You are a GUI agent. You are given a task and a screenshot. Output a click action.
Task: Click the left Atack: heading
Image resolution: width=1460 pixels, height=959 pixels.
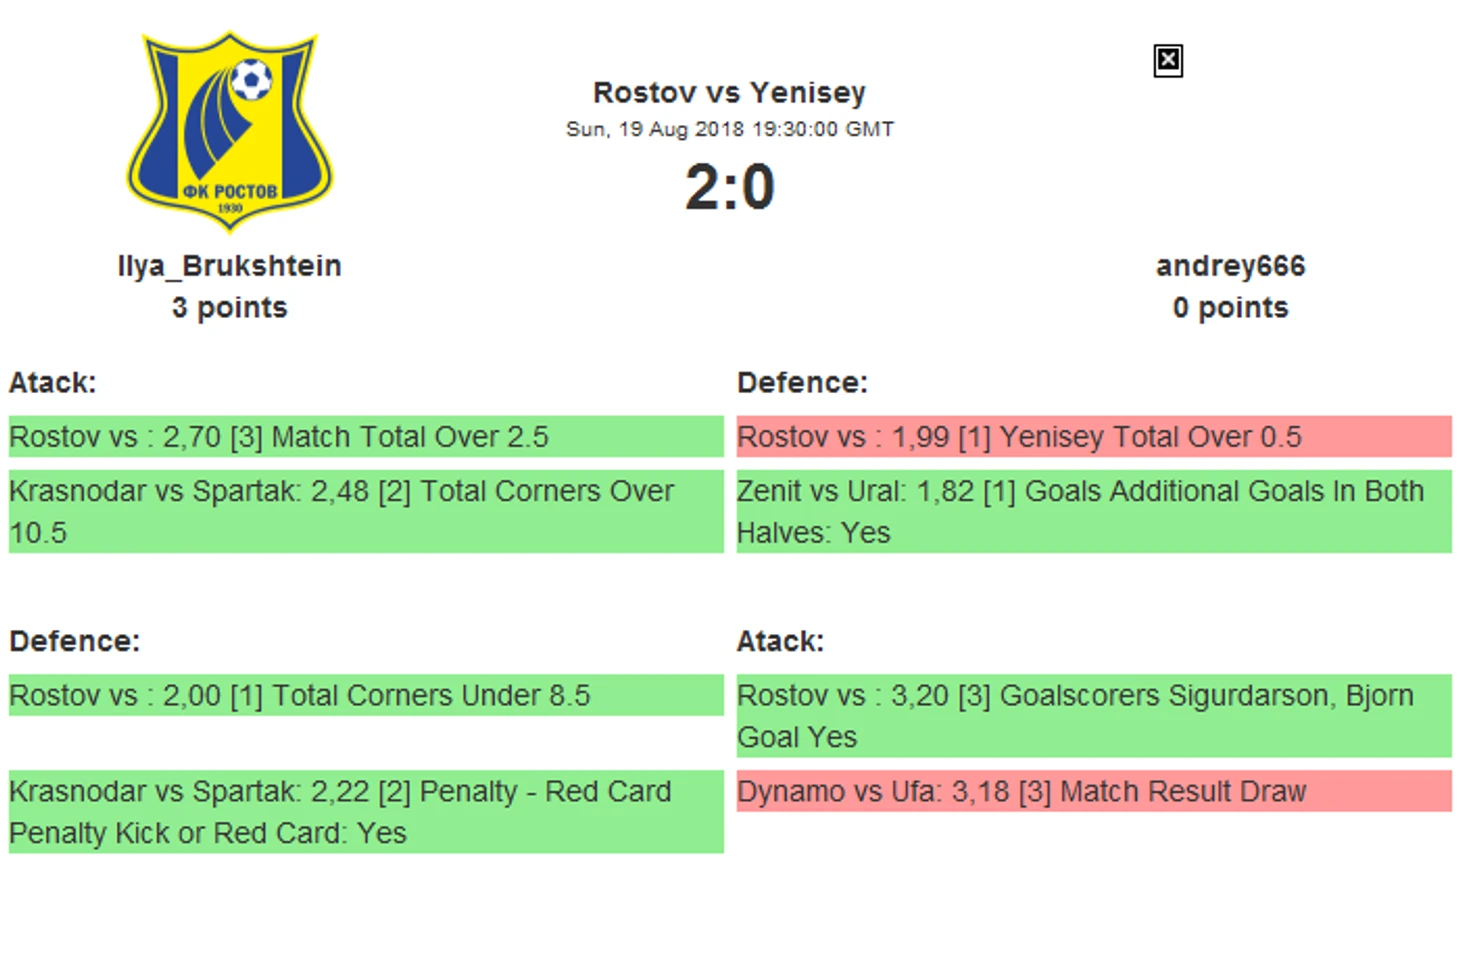[53, 383]
